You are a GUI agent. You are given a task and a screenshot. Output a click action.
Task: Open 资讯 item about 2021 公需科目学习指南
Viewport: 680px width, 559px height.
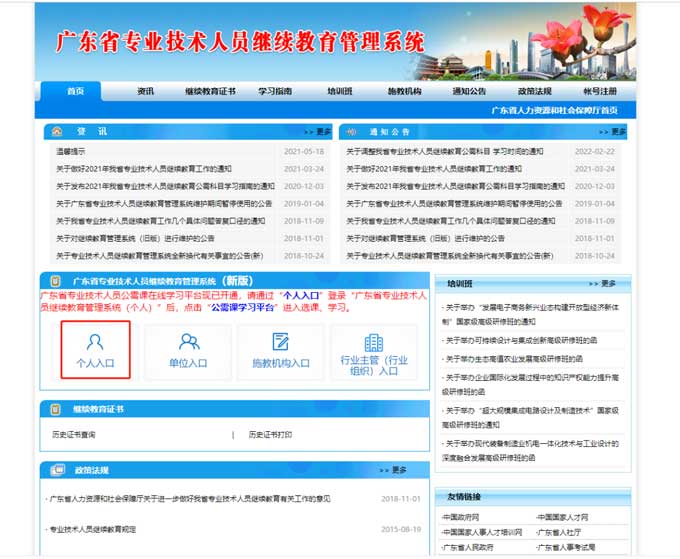(165, 186)
